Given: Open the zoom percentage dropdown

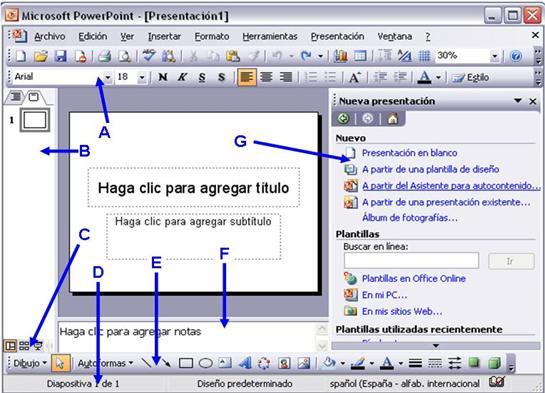Looking at the screenshot, I should point(495,56).
